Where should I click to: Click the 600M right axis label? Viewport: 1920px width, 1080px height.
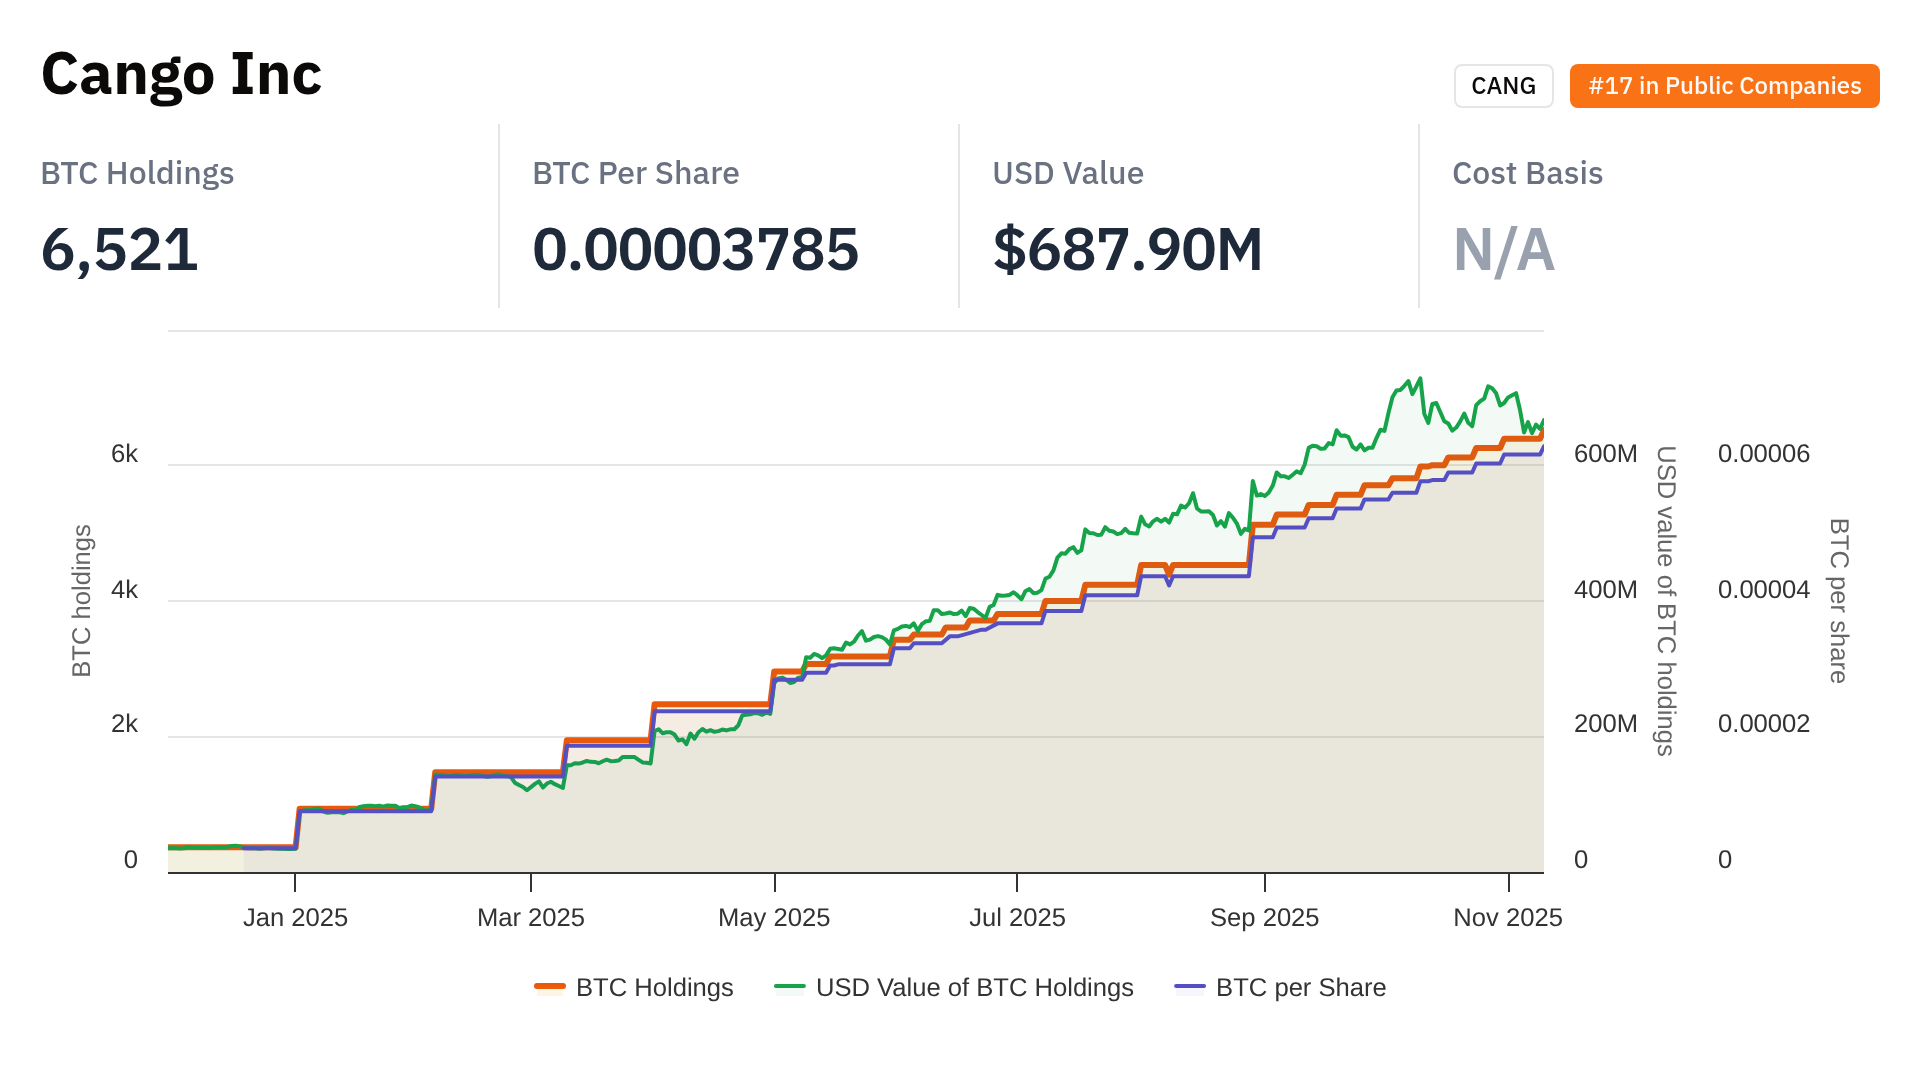tap(1605, 454)
